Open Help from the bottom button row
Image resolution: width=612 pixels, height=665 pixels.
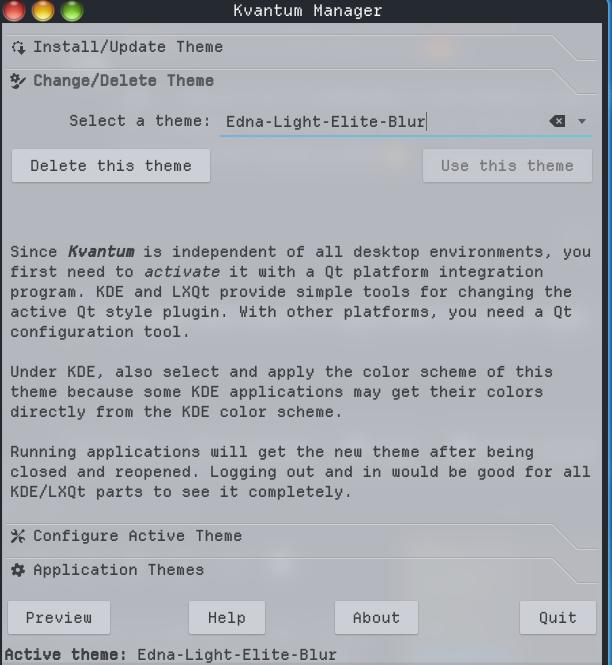pyautogui.click(x=227, y=618)
